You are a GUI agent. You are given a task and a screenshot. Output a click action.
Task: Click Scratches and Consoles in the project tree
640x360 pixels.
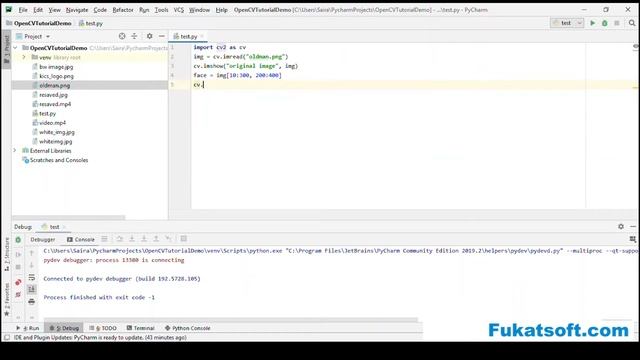click(x=59, y=160)
